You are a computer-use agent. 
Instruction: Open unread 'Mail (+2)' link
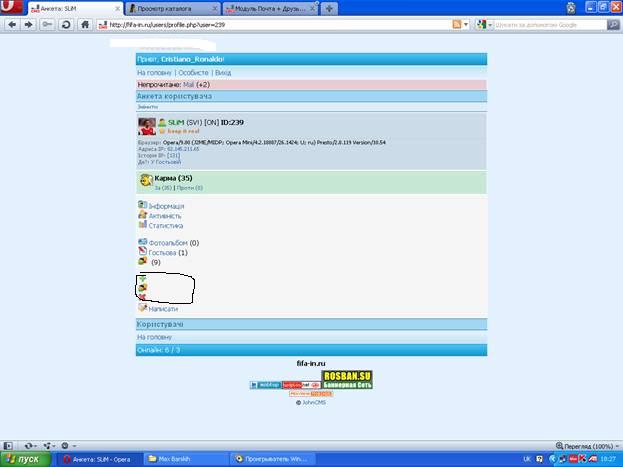(196, 84)
